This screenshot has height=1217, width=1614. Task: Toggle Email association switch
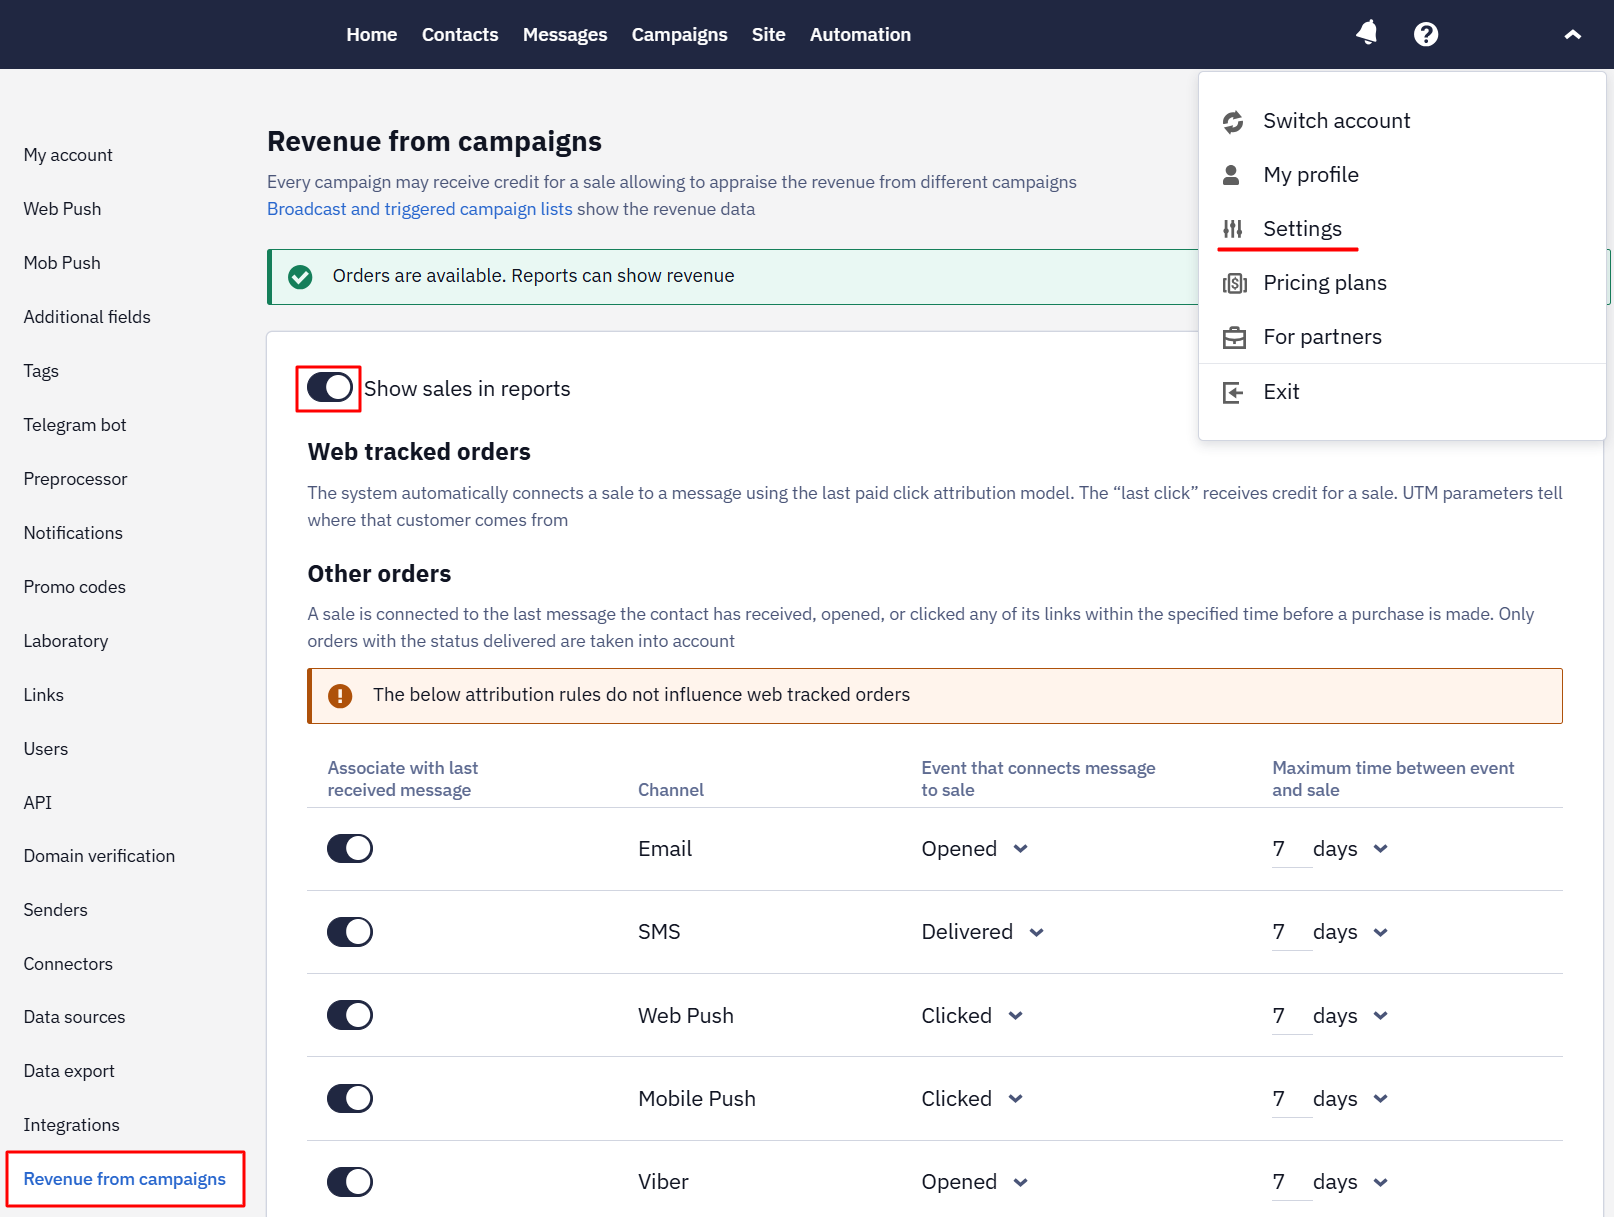pos(350,849)
